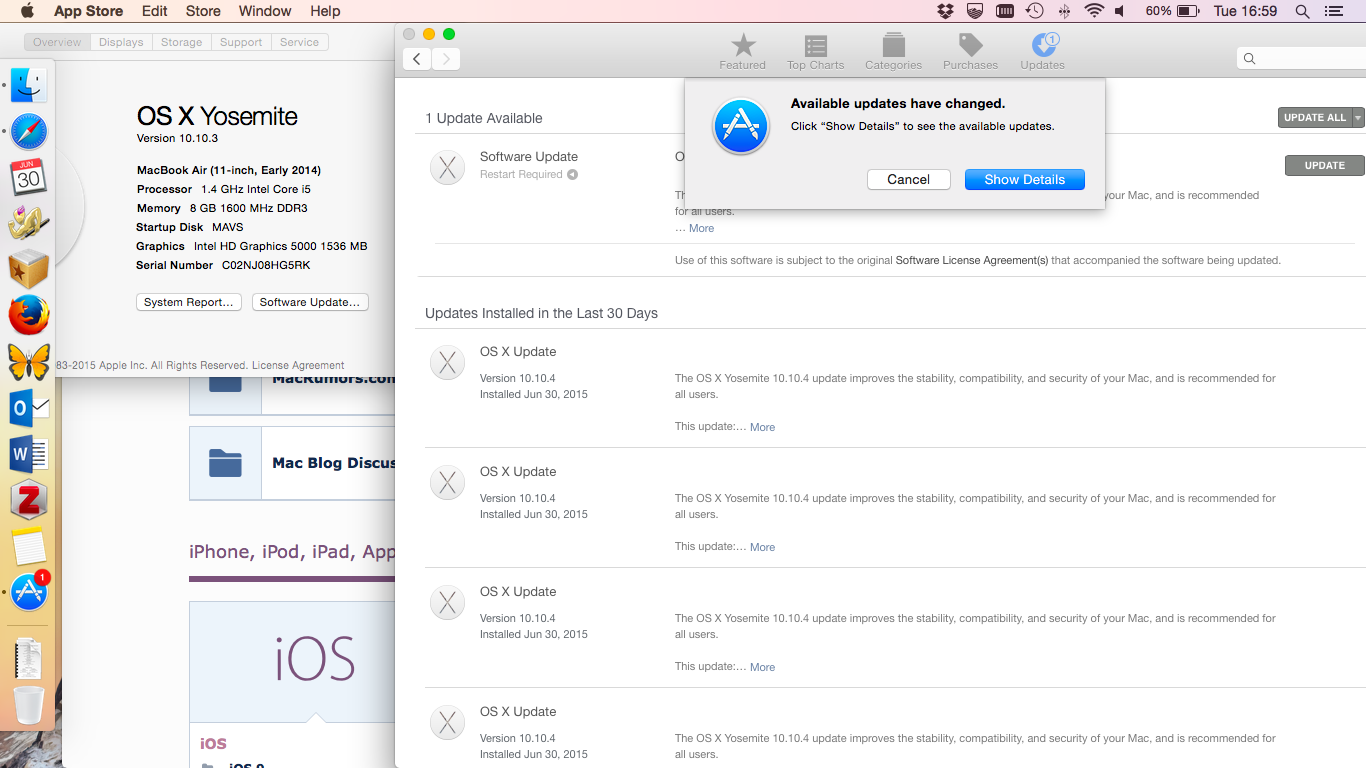The height and width of the screenshot is (768, 1366).
Task: Open the App Store menu
Action: [x=88, y=11]
